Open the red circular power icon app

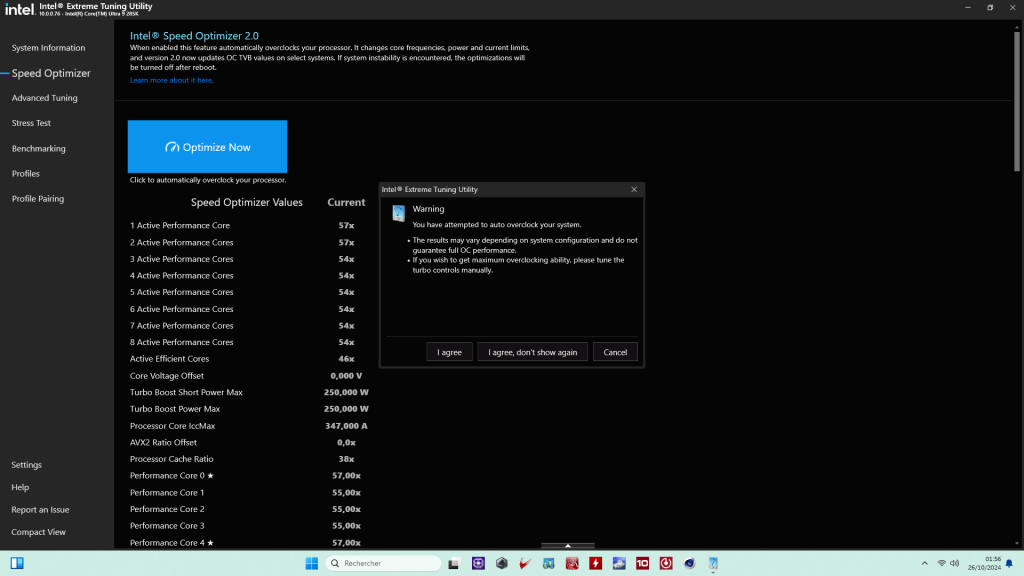tap(666, 563)
